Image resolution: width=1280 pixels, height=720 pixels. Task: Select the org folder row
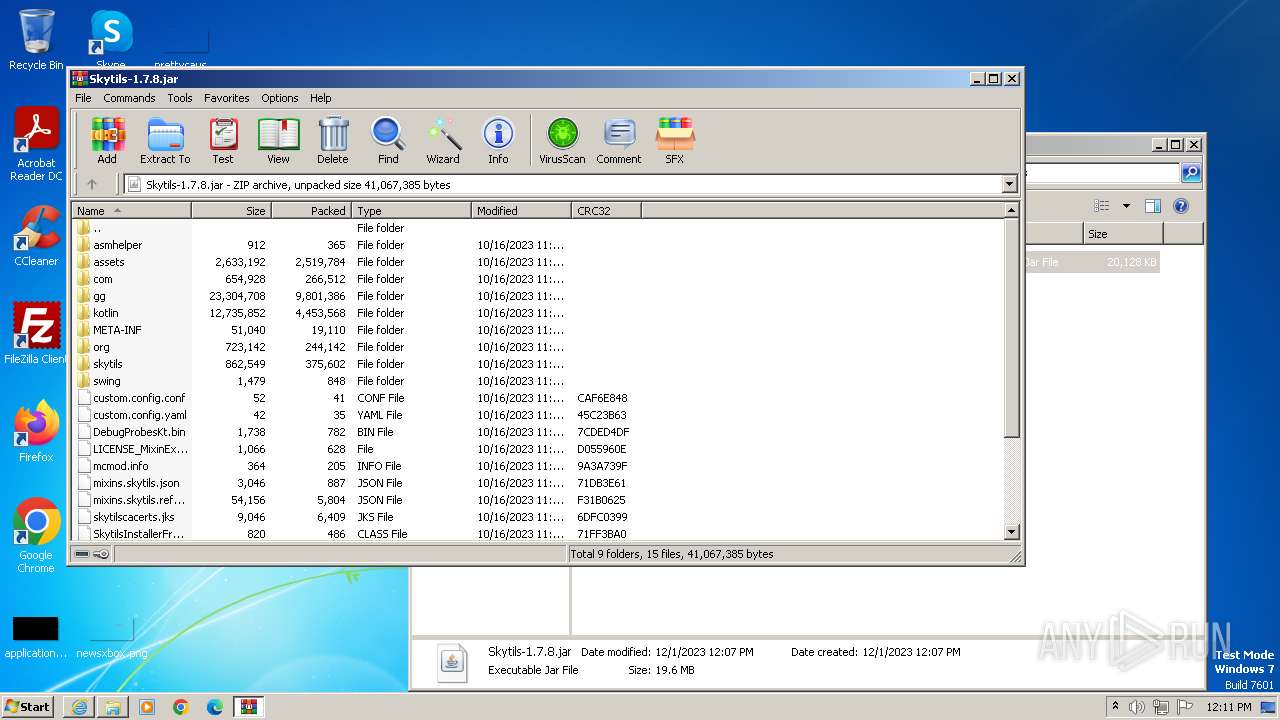pyautogui.click(x=538, y=347)
